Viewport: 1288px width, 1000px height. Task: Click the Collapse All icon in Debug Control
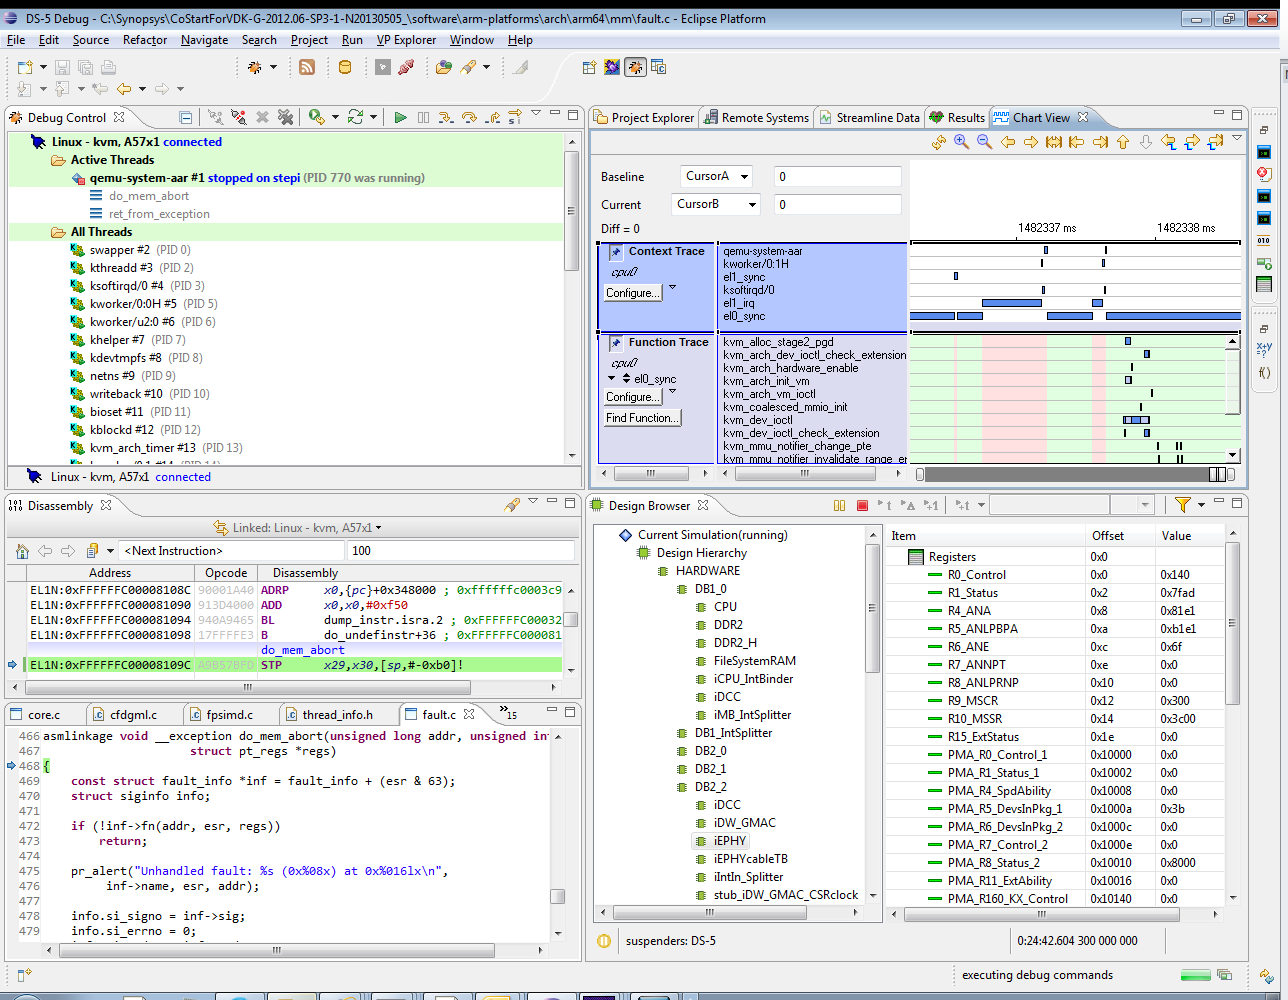pyautogui.click(x=186, y=118)
